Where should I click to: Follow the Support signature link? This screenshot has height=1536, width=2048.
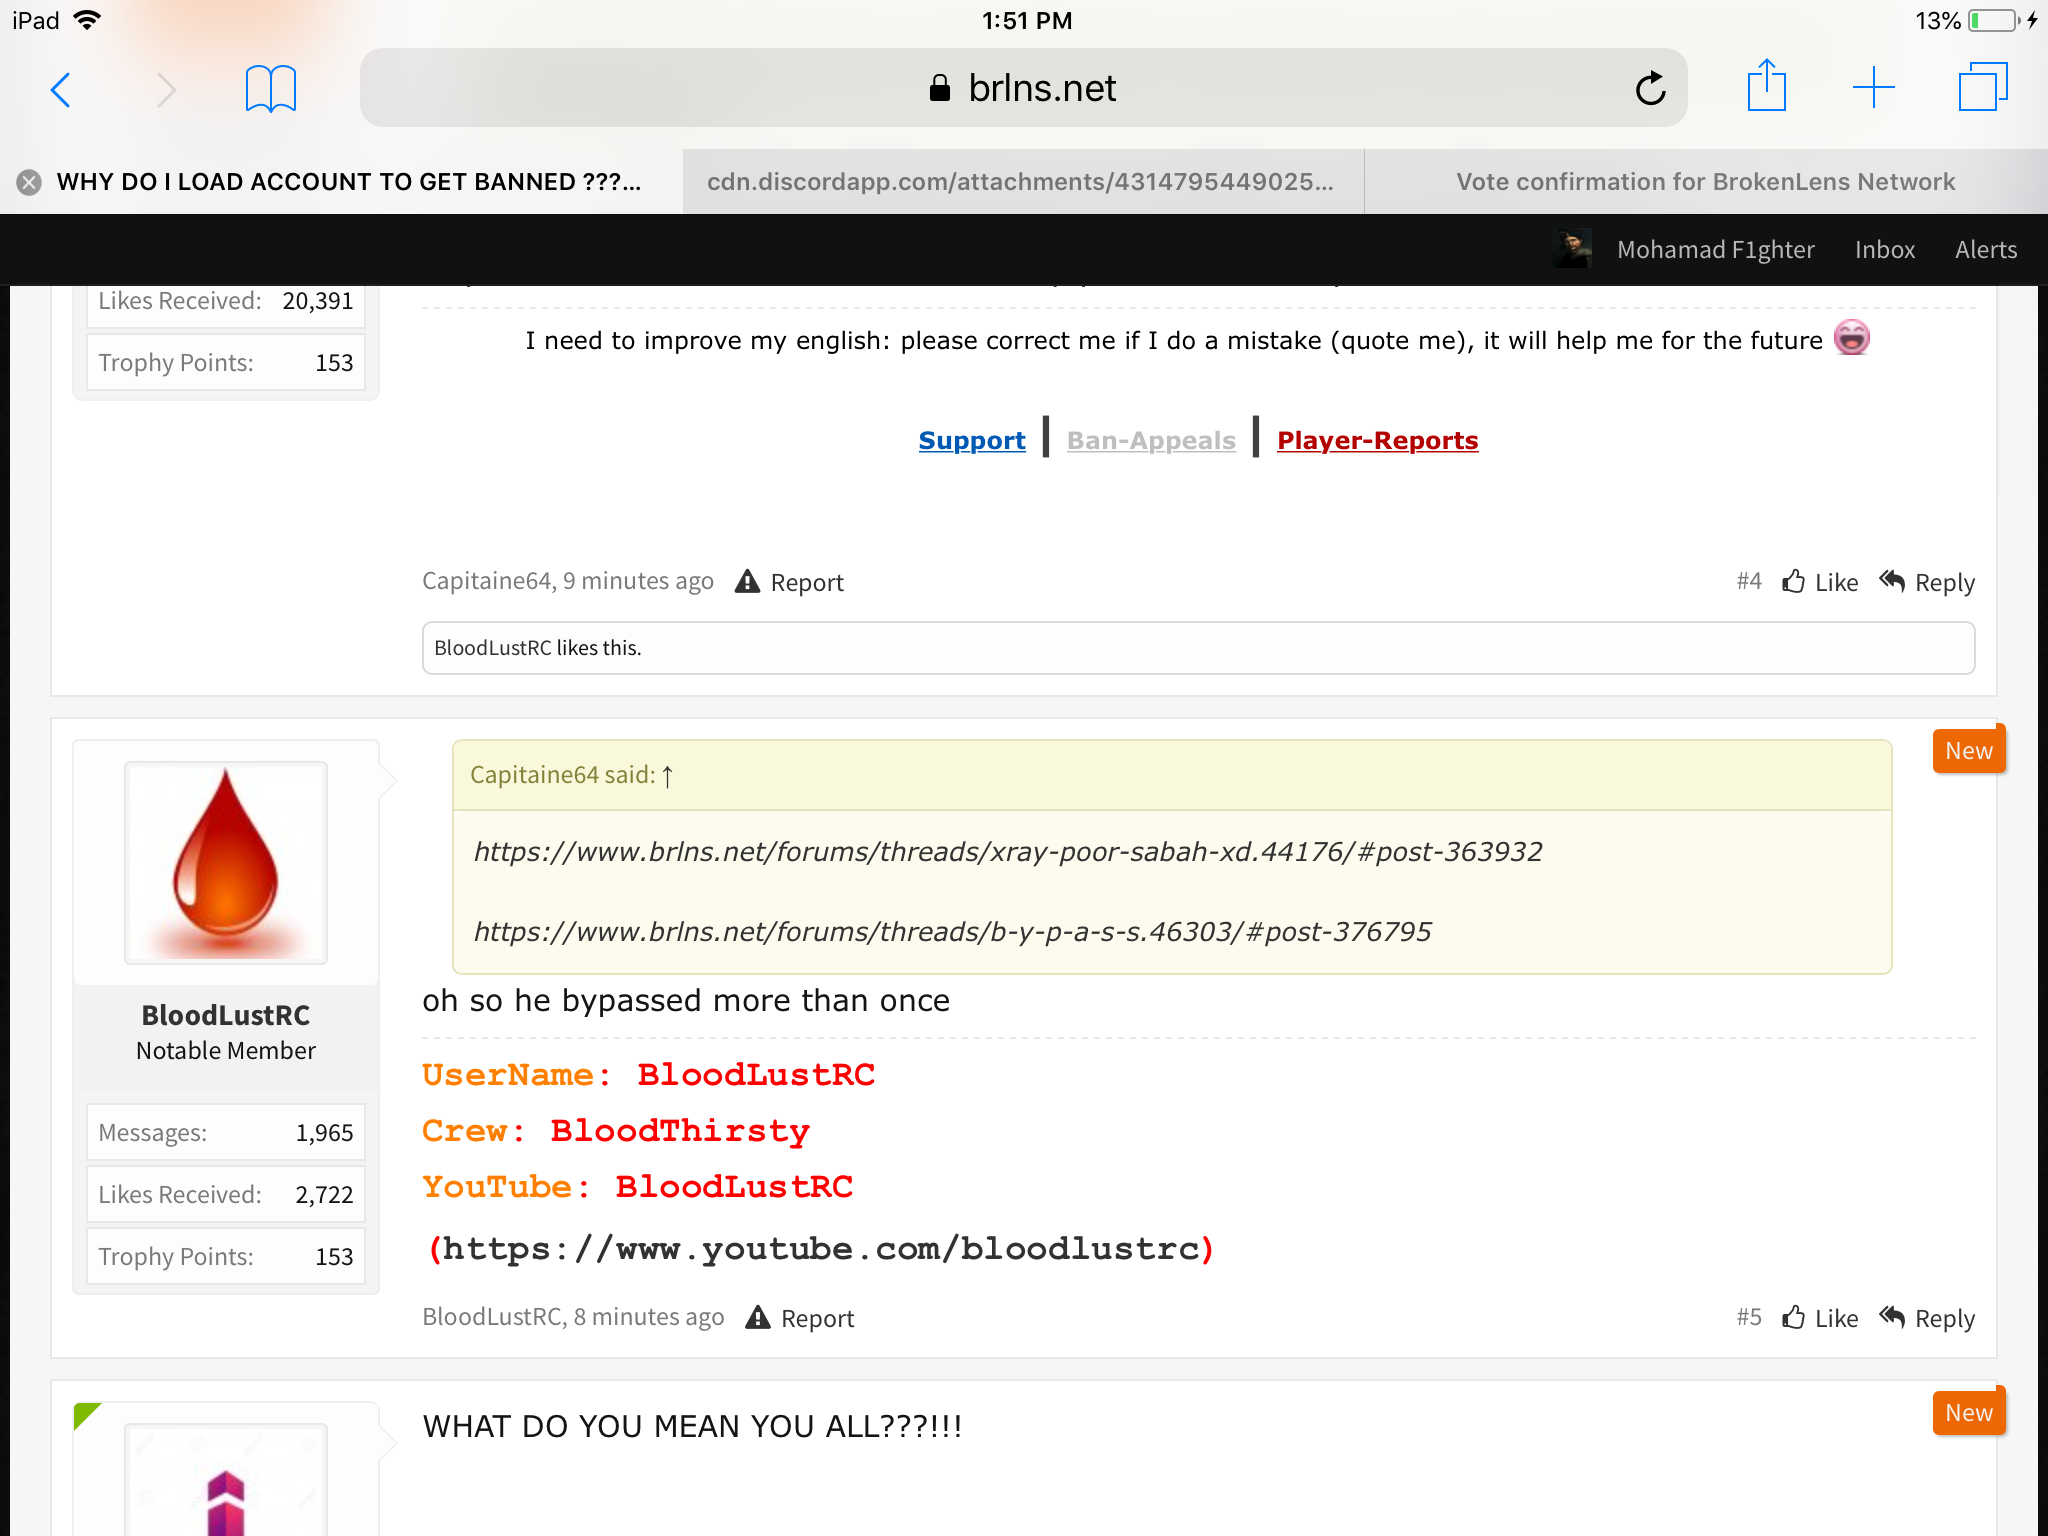click(972, 440)
